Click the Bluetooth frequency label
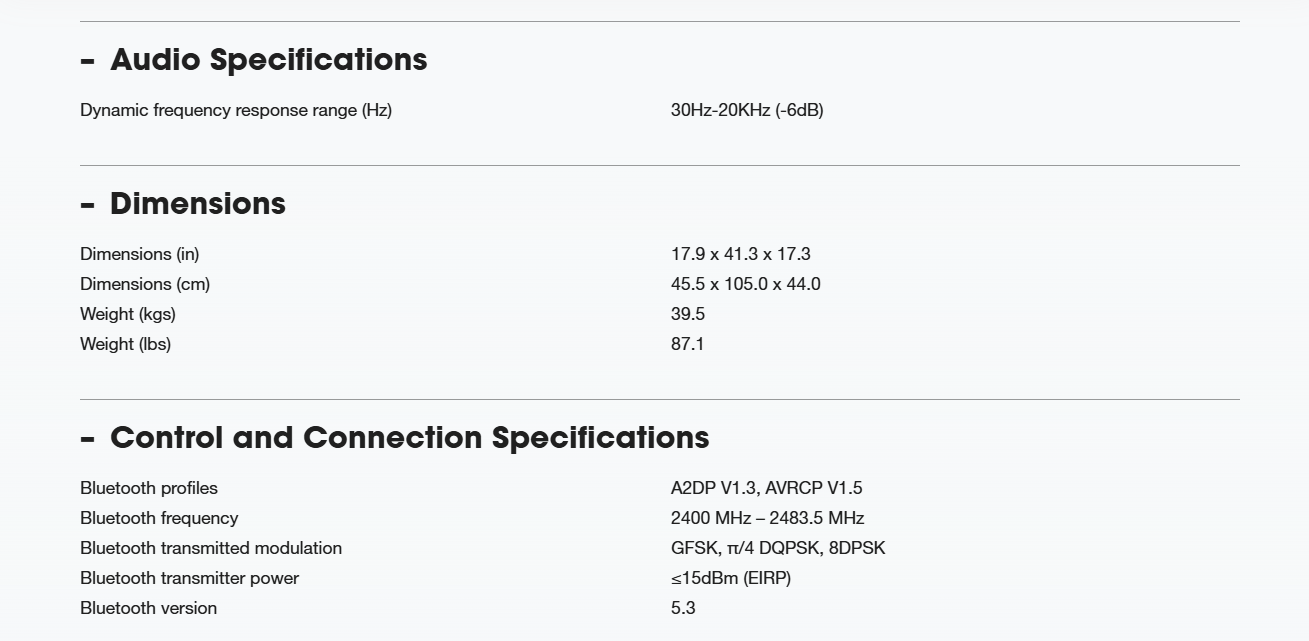Image resolution: width=1309 pixels, height=641 pixels. [159, 518]
